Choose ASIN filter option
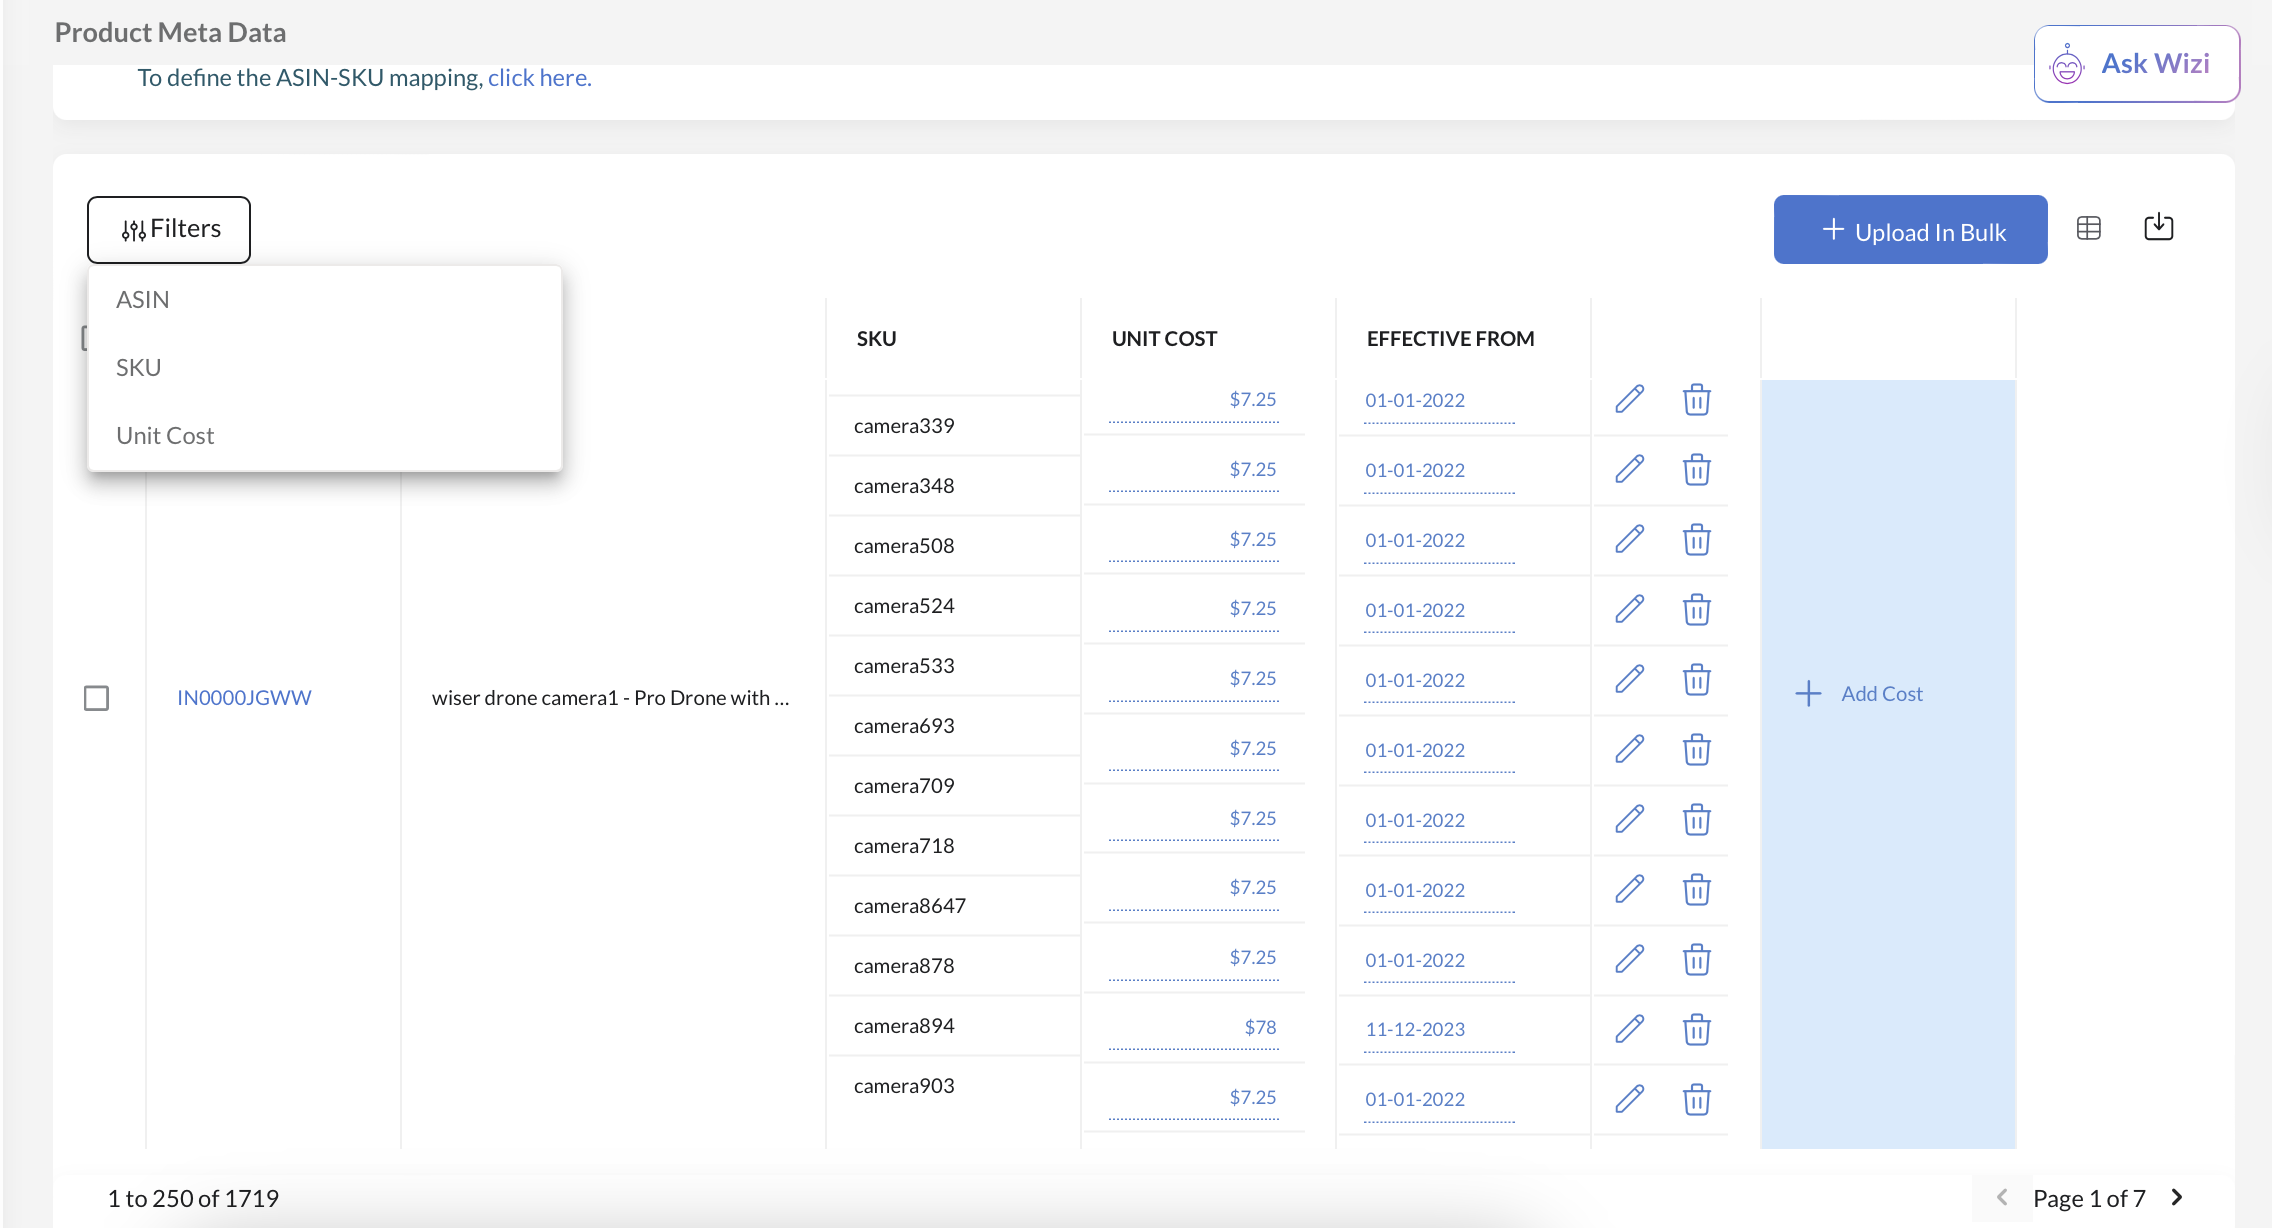Image resolution: width=2272 pixels, height=1228 pixels. pos(142,300)
